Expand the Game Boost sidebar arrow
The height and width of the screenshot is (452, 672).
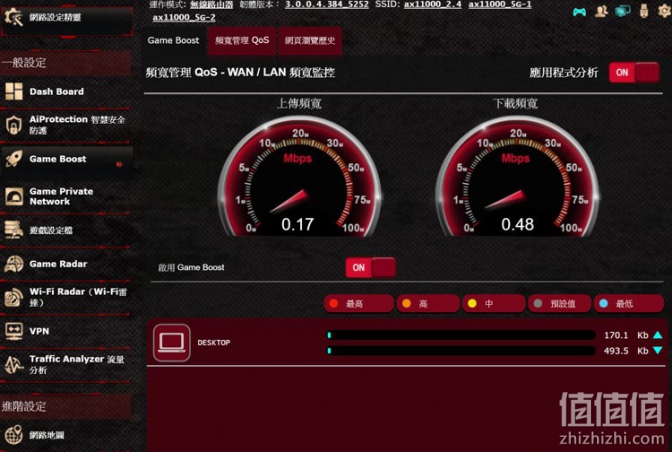(120, 164)
